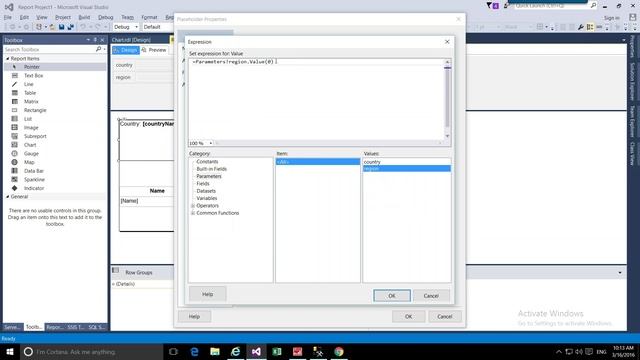Collapse the General toolbox group
The height and width of the screenshot is (360, 640).
coord(7,197)
